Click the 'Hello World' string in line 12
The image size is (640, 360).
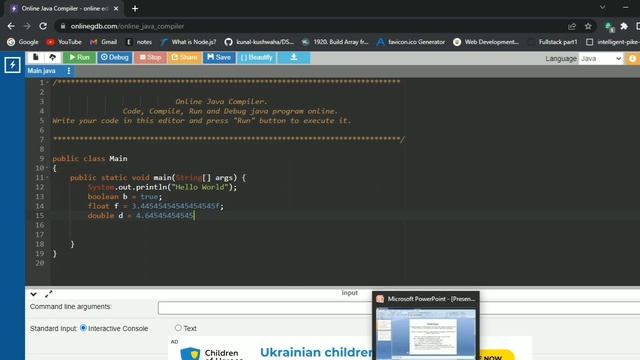click(200, 187)
